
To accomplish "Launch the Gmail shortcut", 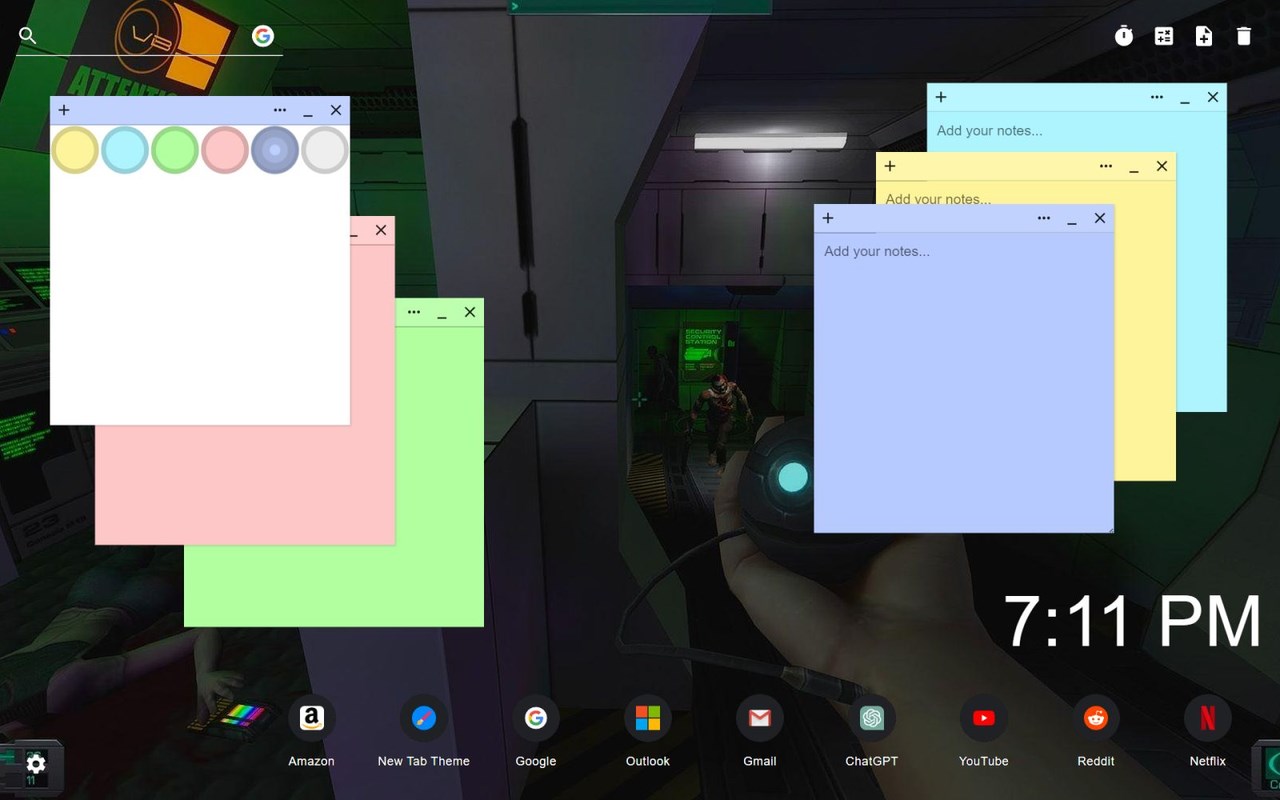I will pyautogui.click(x=760, y=732).
